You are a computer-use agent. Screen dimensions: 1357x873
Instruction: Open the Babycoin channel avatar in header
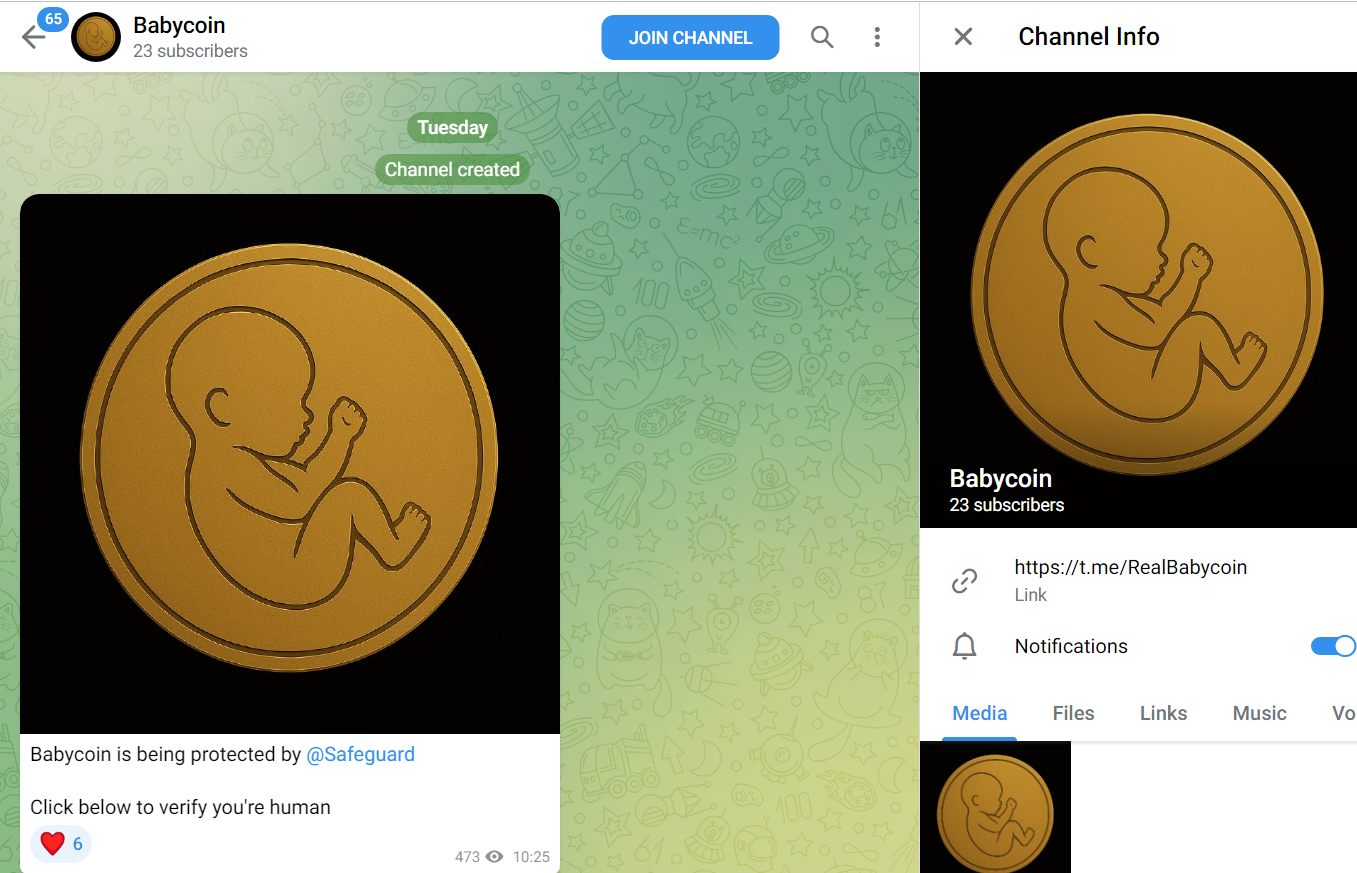(97, 37)
